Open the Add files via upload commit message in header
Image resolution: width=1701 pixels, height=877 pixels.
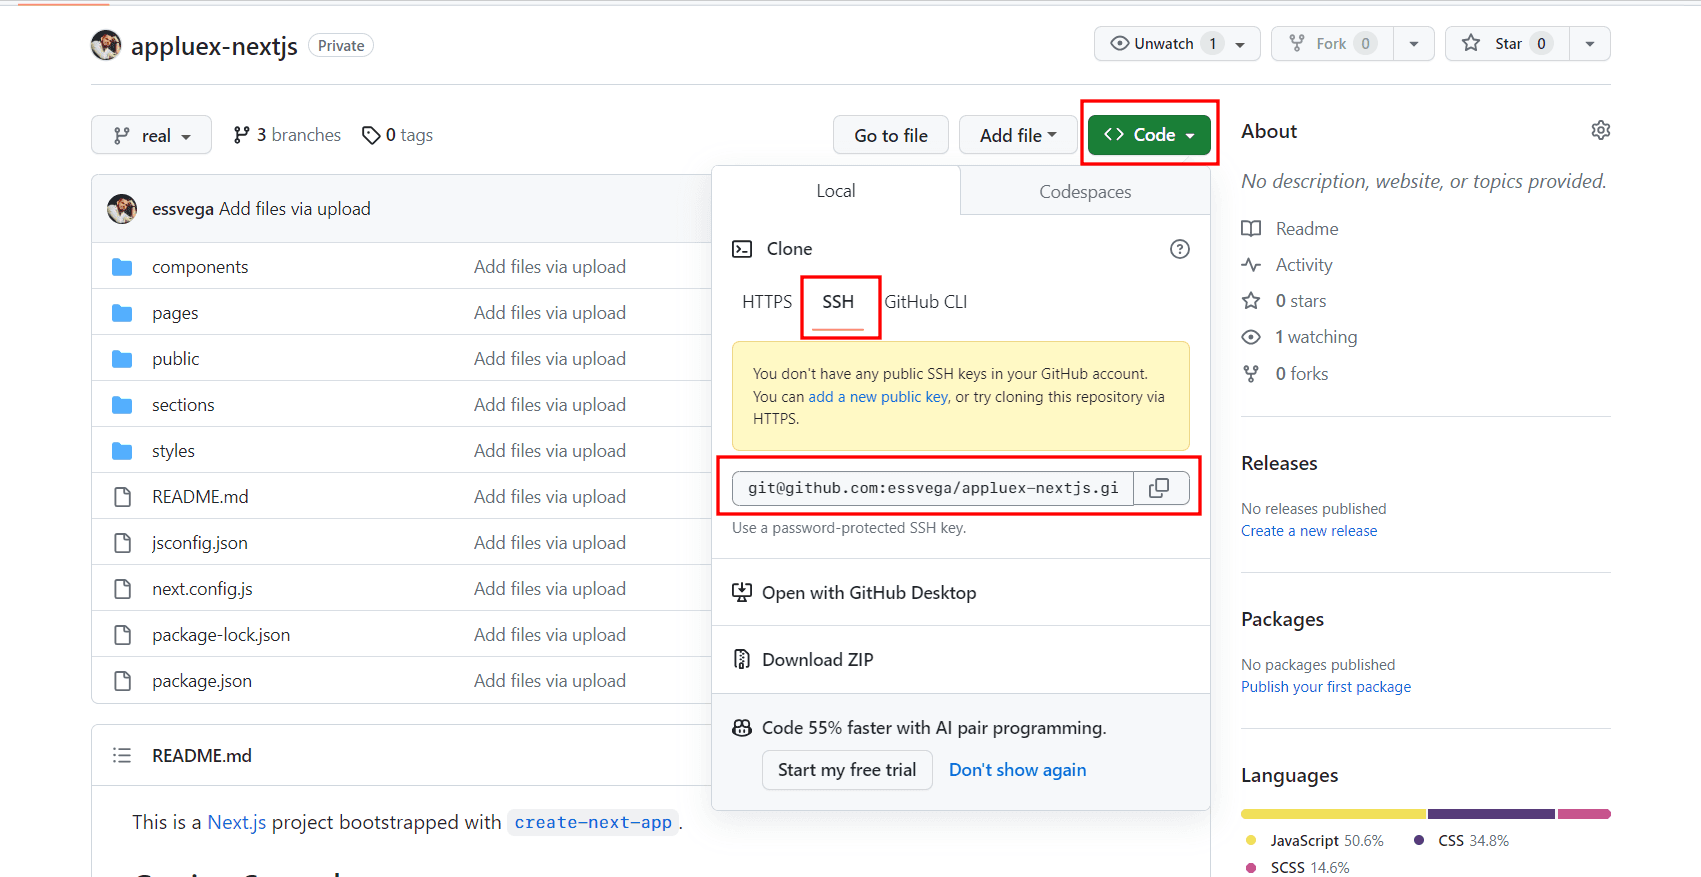click(295, 209)
